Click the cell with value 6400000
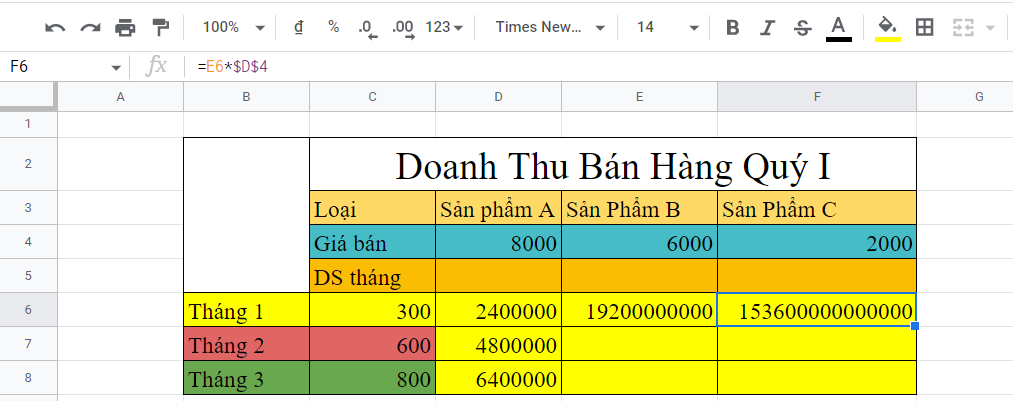Viewport: 1013px width, 401px height. [x=498, y=378]
